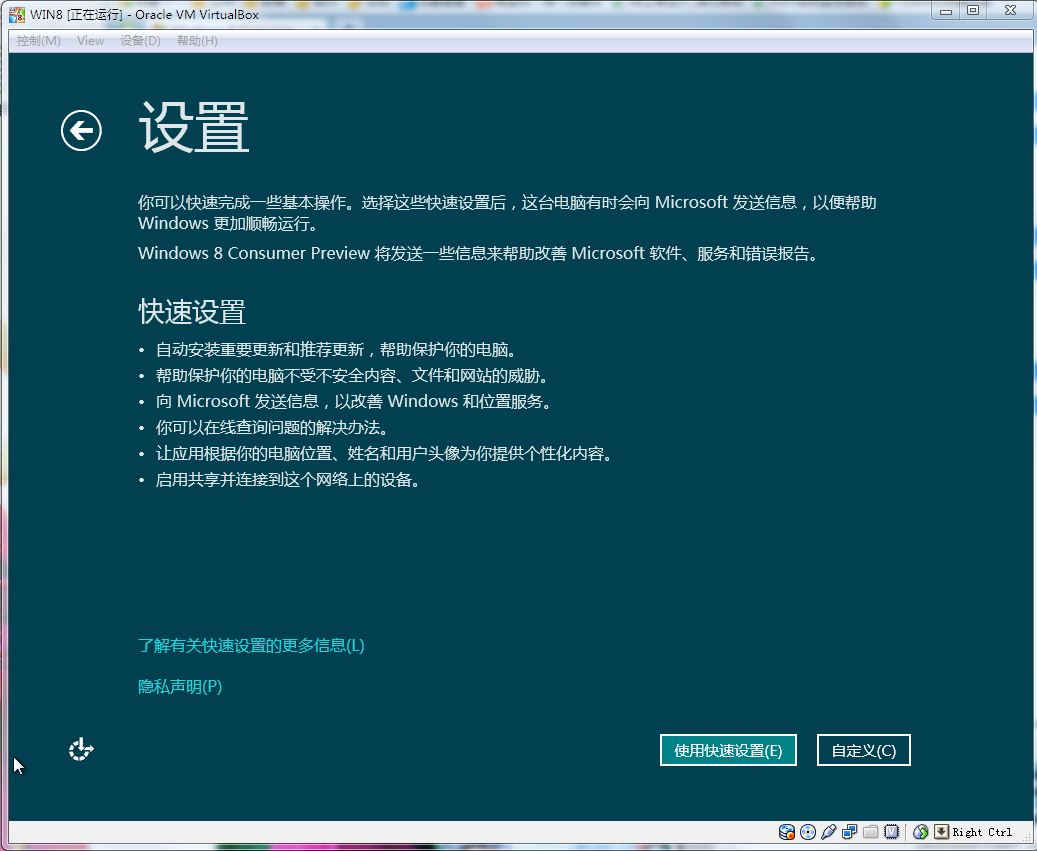Open the 帮助(H) menu
This screenshot has height=851, width=1037.
pyautogui.click(x=197, y=41)
